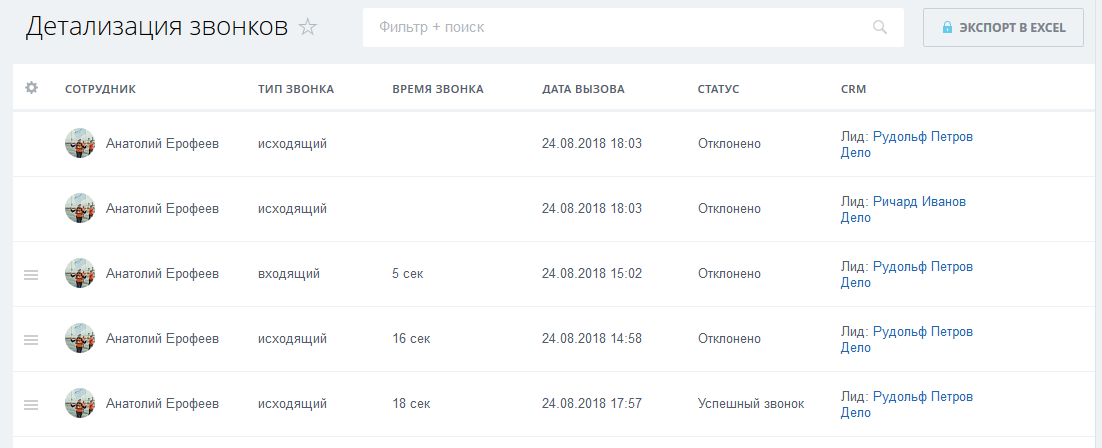Click the favorites star next to page title
Viewport: 1102px width, 448px height.
[x=308, y=27]
